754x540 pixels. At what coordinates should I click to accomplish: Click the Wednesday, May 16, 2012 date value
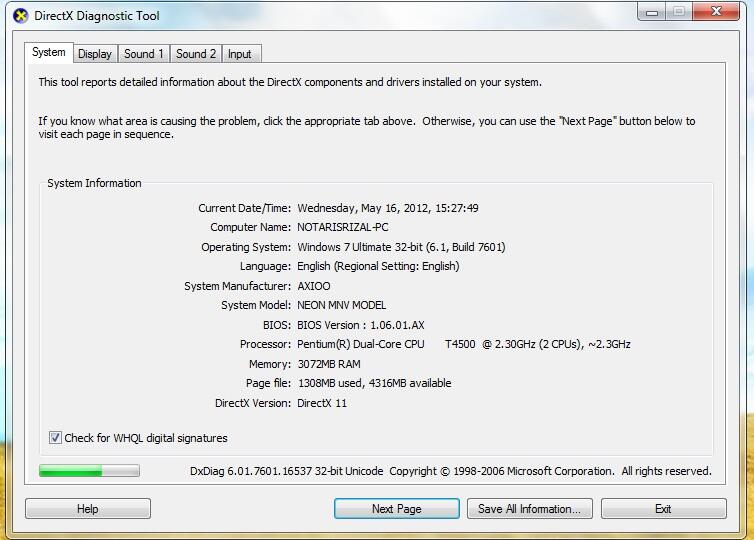click(388, 208)
